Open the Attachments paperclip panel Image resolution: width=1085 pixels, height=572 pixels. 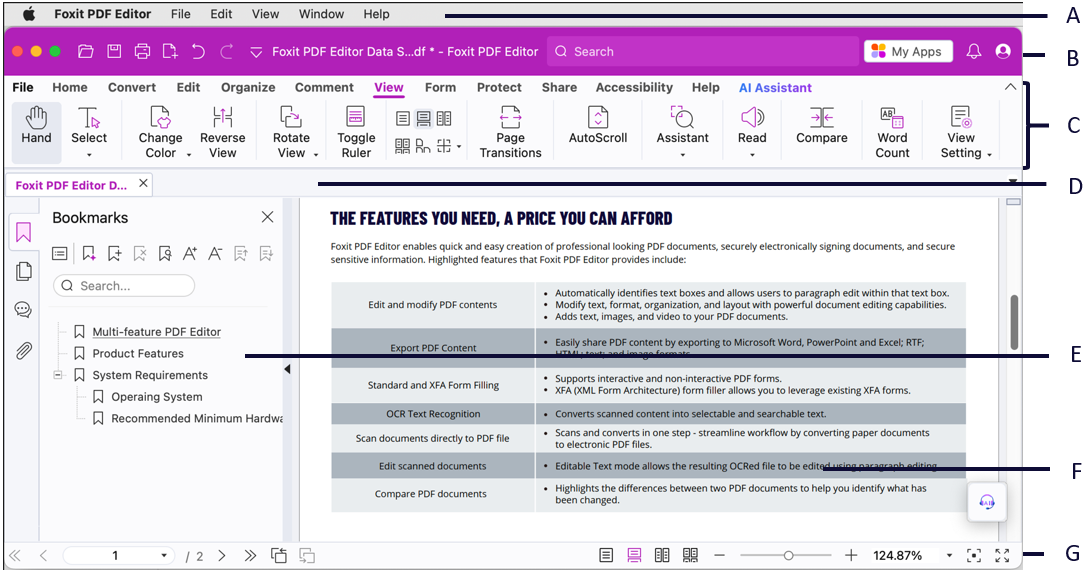click(x=24, y=351)
